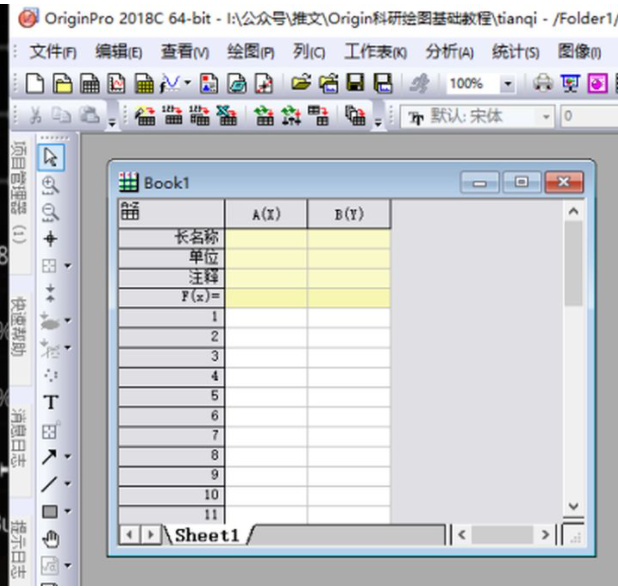
Task: Minimize the Book1 workbook window
Action: 480,182
